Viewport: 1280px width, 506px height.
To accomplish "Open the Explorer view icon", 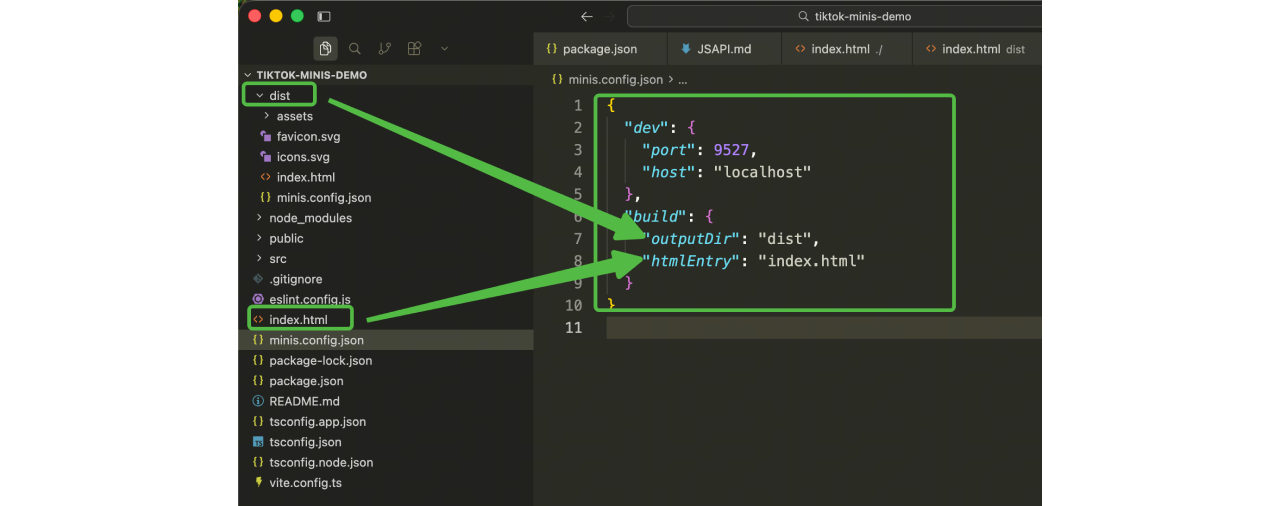I will click(x=325, y=48).
